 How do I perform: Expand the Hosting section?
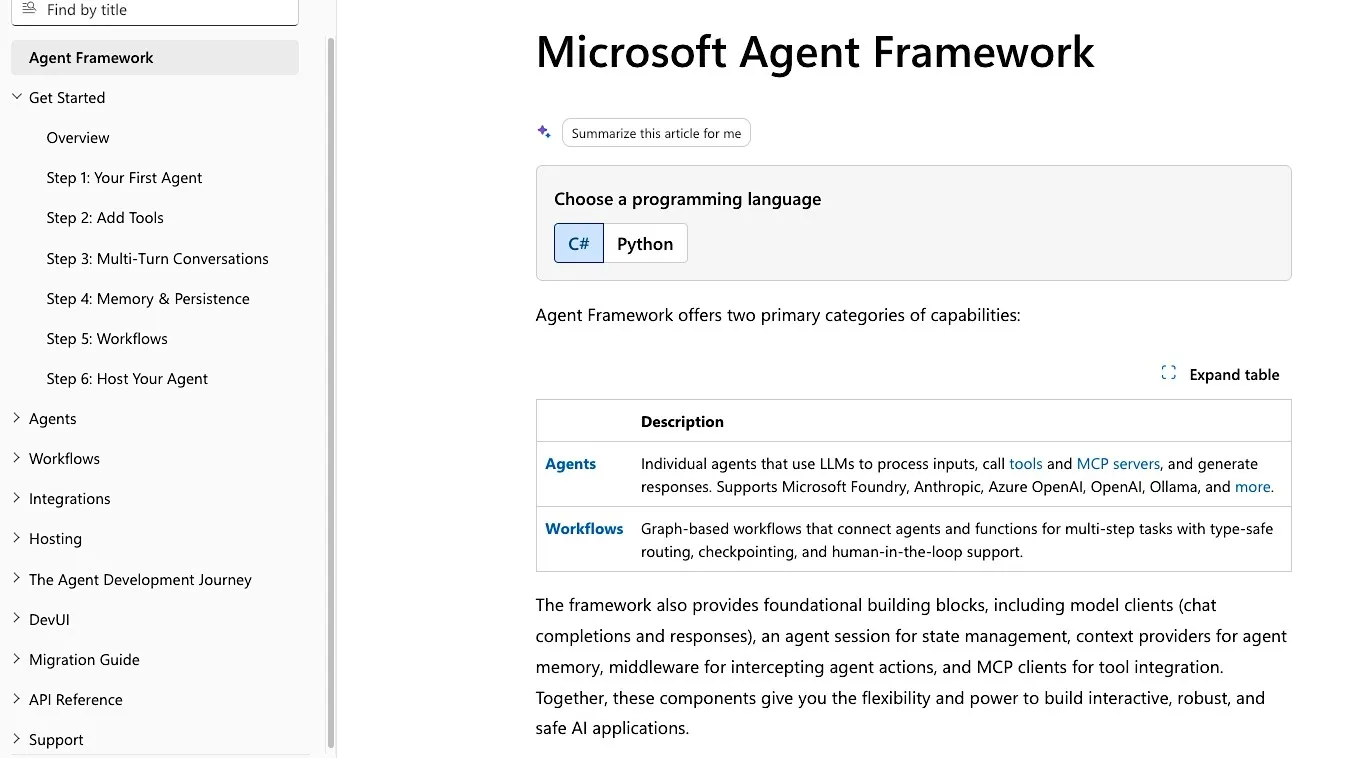coord(17,538)
